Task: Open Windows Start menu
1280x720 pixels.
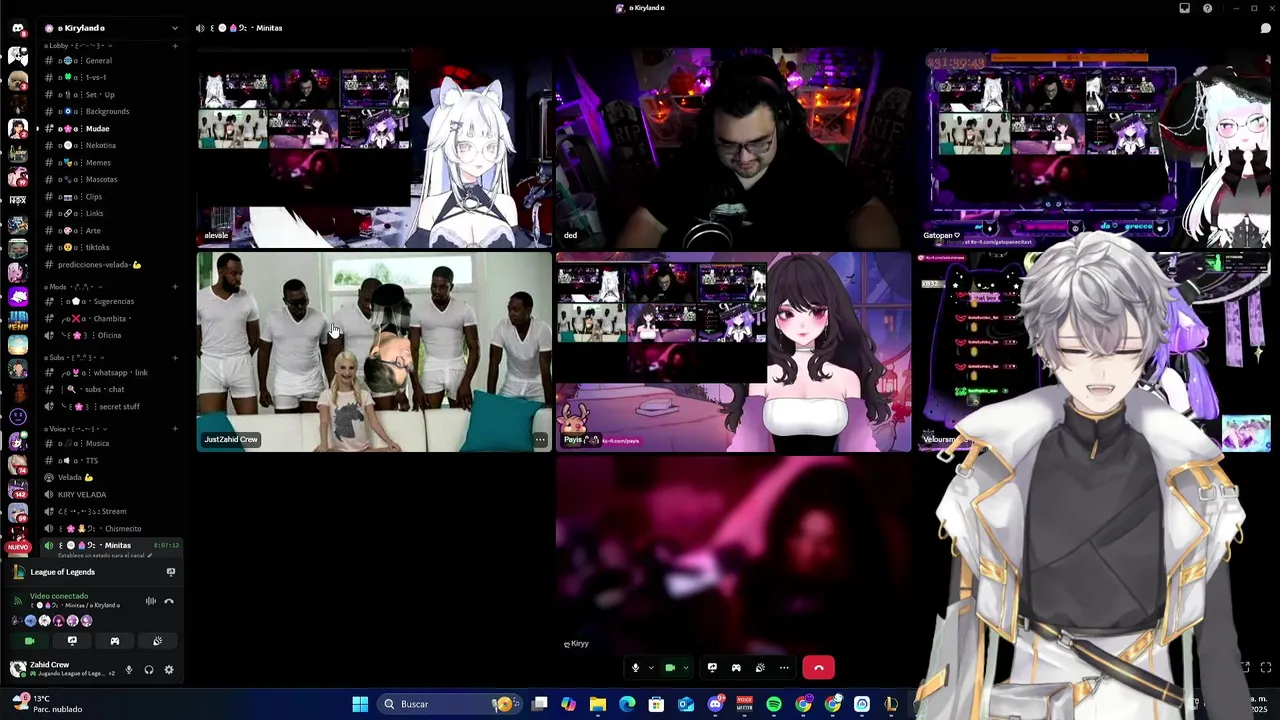Action: tap(360, 704)
